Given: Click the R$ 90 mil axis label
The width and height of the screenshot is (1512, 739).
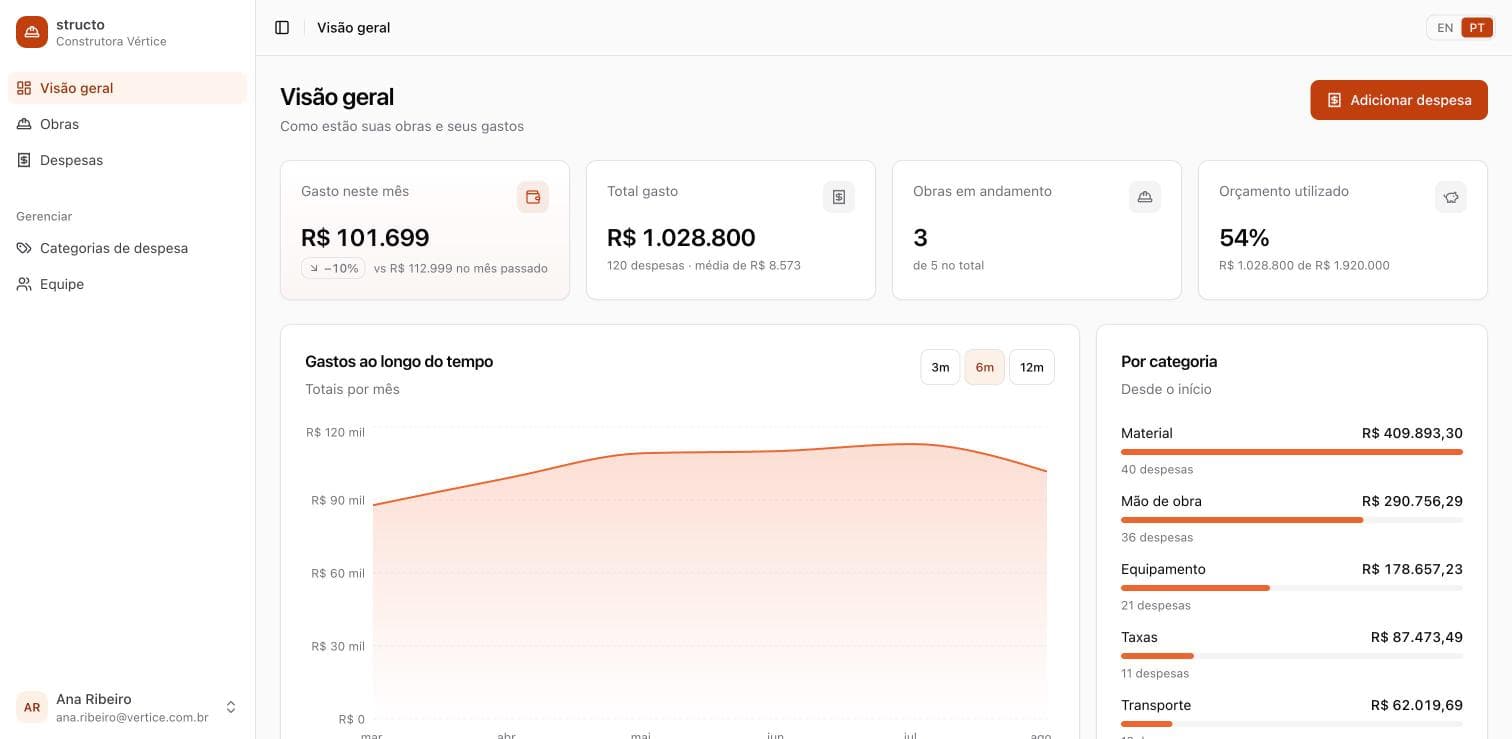Looking at the screenshot, I should pyautogui.click(x=338, y=500).
